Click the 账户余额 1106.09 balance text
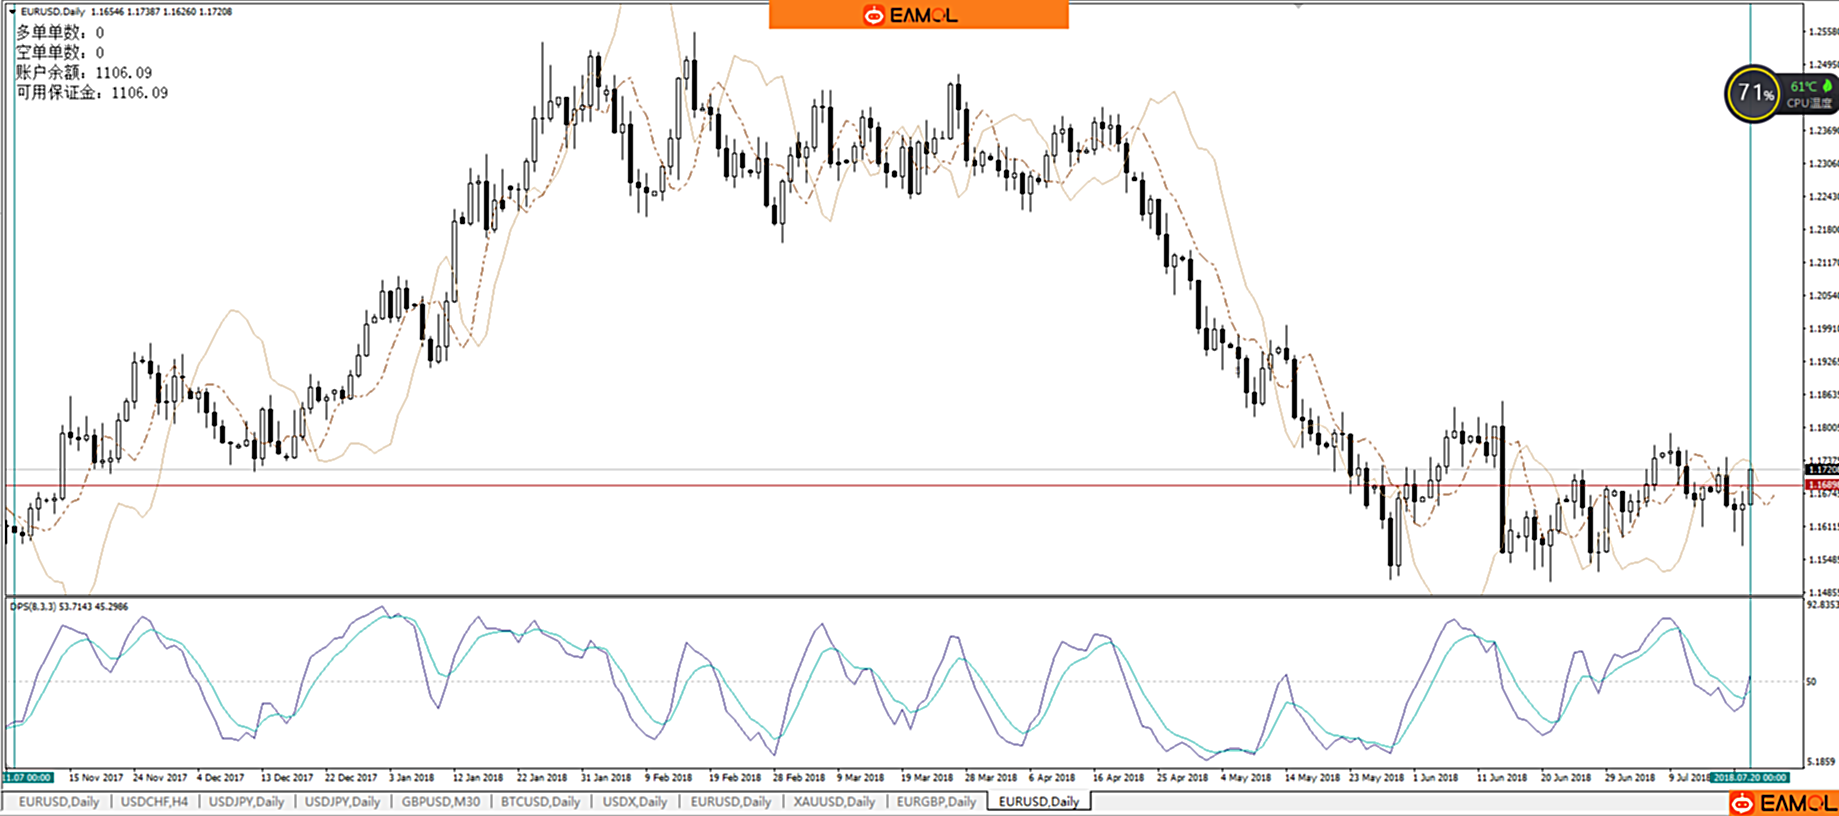The image size is (1839, 816). click(84, 73)
